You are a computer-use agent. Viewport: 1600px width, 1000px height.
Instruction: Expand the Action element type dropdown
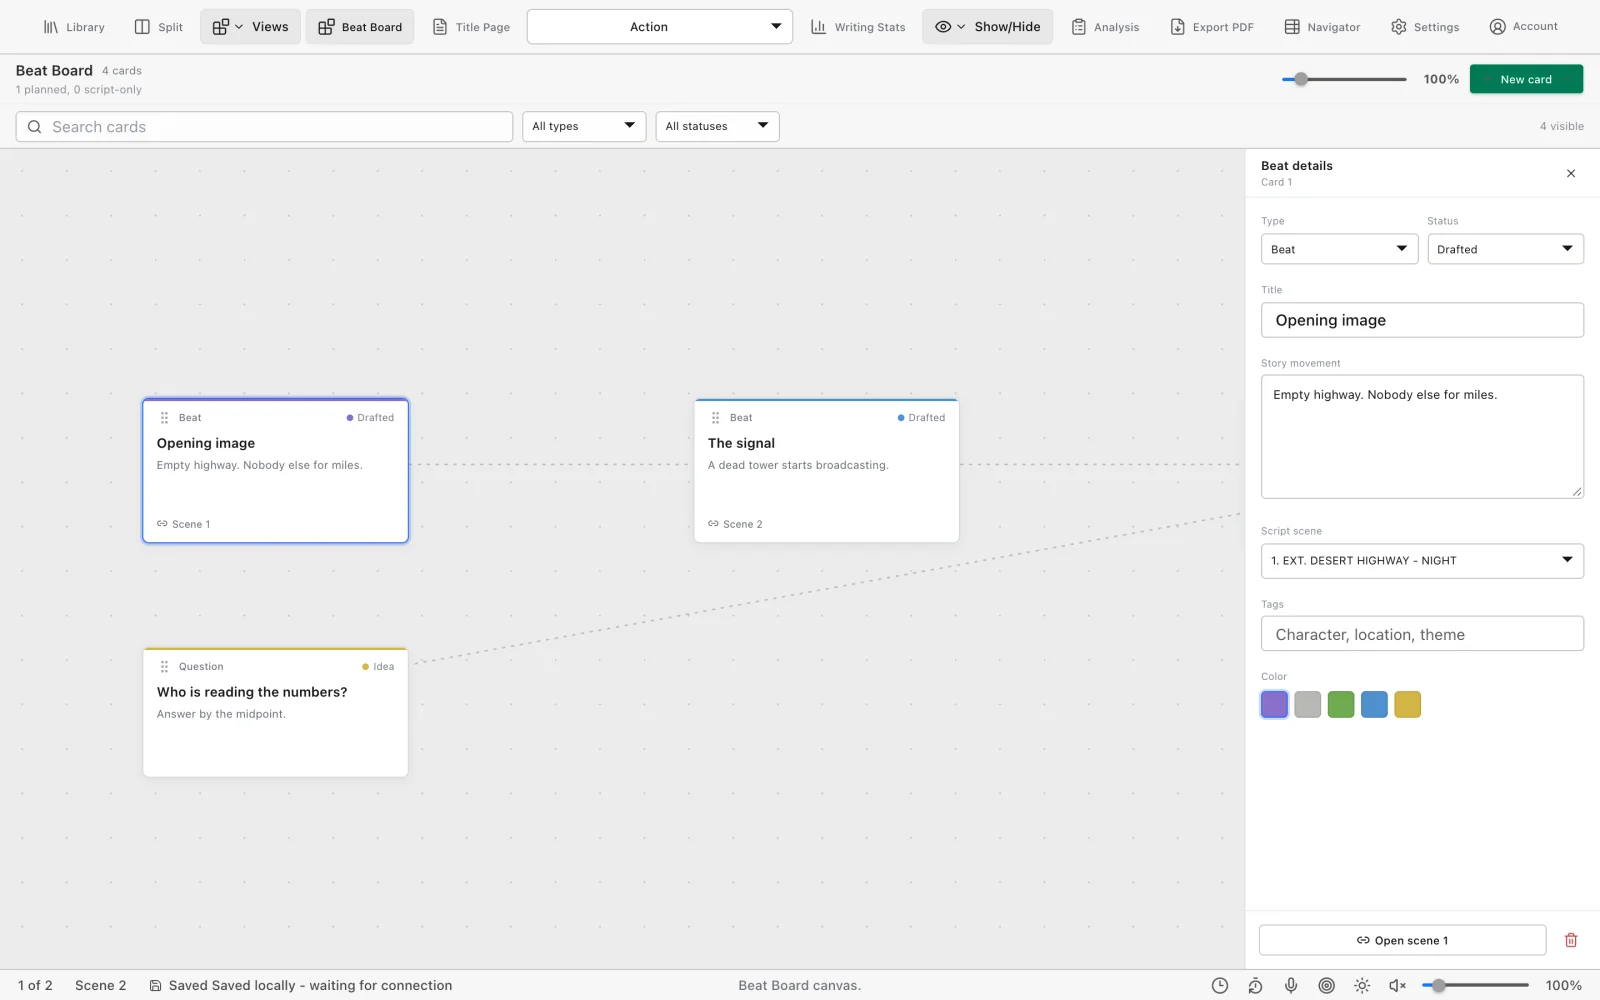point(660,27)
